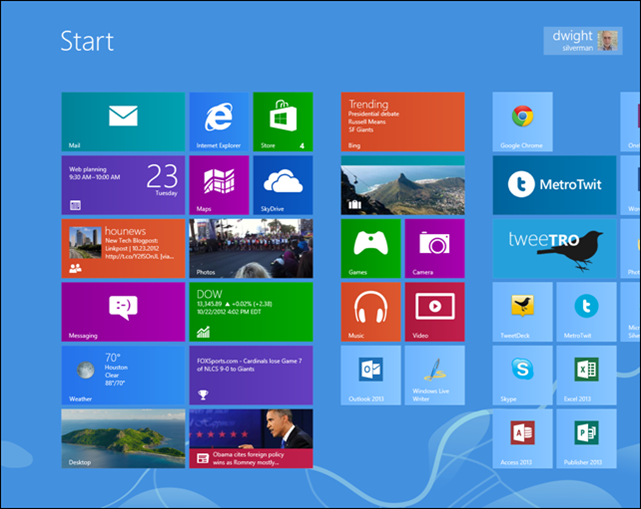The image size is (641, 509).
Task: Launch the Internet Explorer tile
Action: [219, 122]
